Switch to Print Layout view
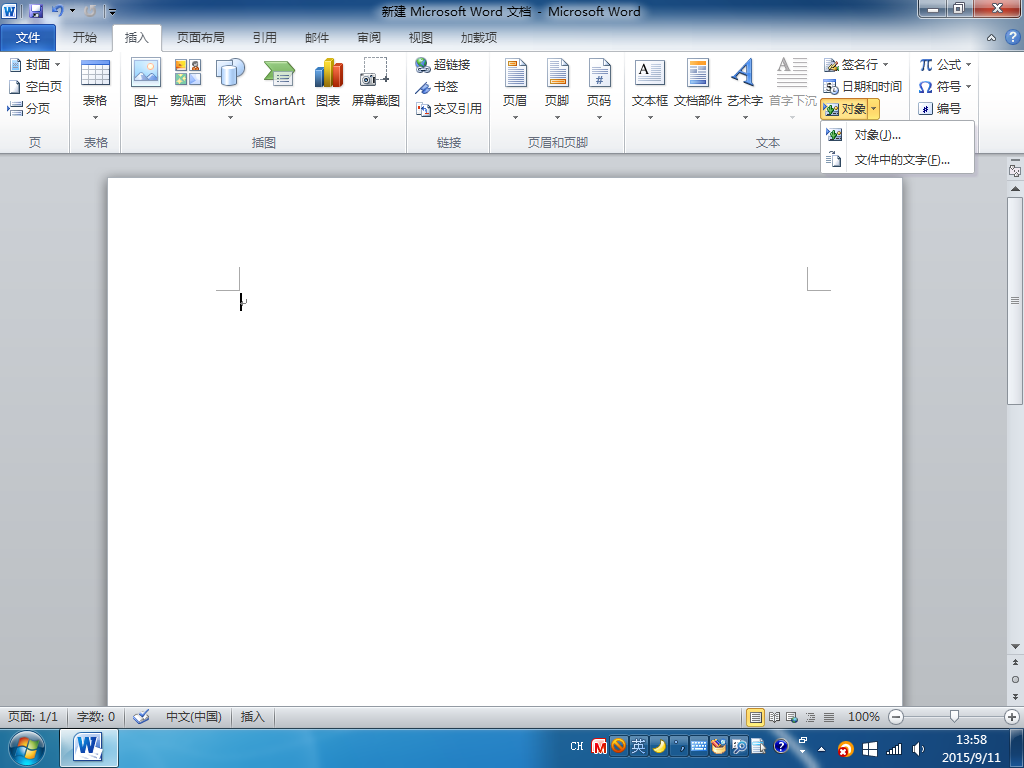 pyautogui.click(x=755, y=717)
